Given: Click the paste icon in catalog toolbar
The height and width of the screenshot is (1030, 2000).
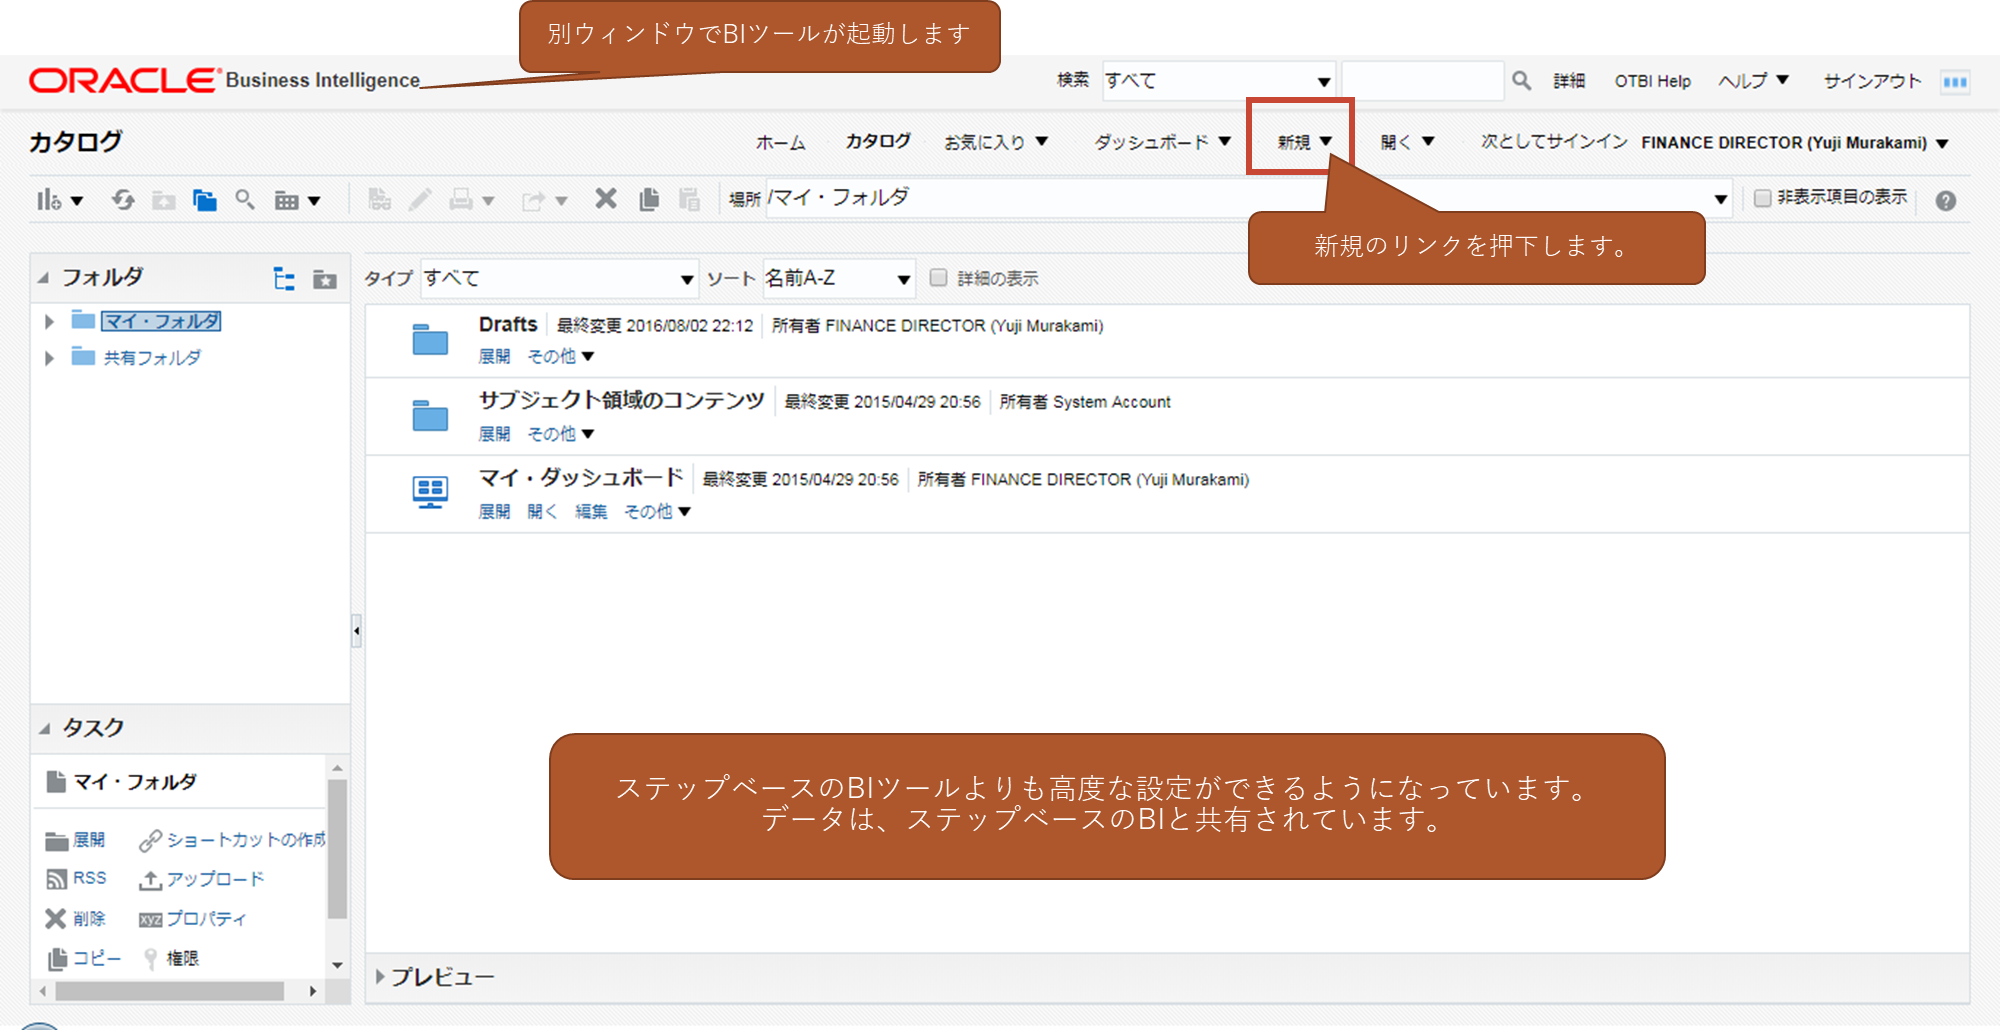Looking at the screenshot, I should point(690,199).
